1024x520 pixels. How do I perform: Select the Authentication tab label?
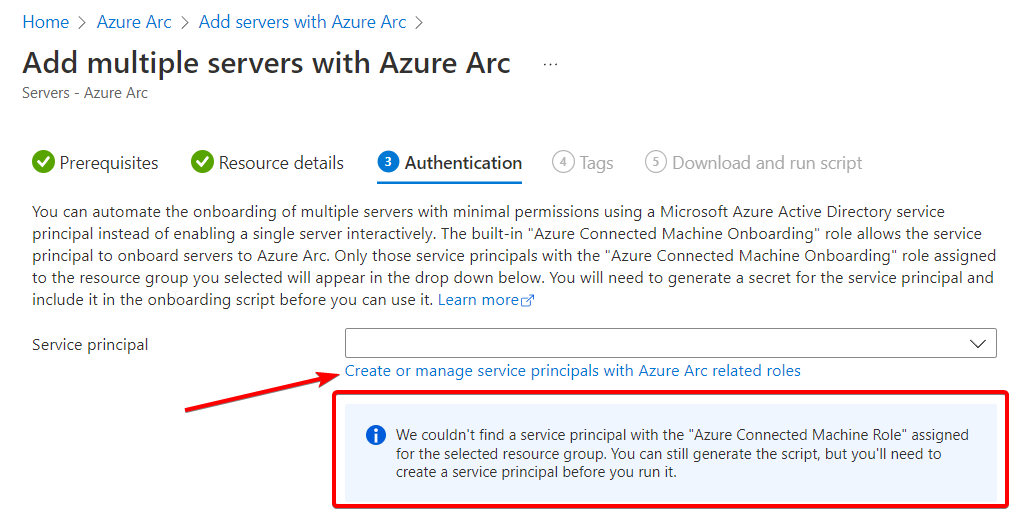[463, 163]
